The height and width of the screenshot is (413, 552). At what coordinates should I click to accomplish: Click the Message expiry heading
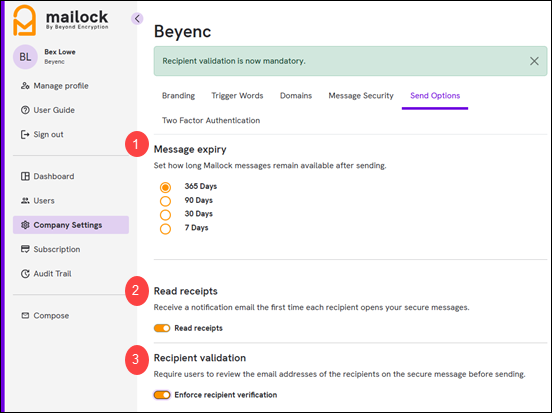190,149
